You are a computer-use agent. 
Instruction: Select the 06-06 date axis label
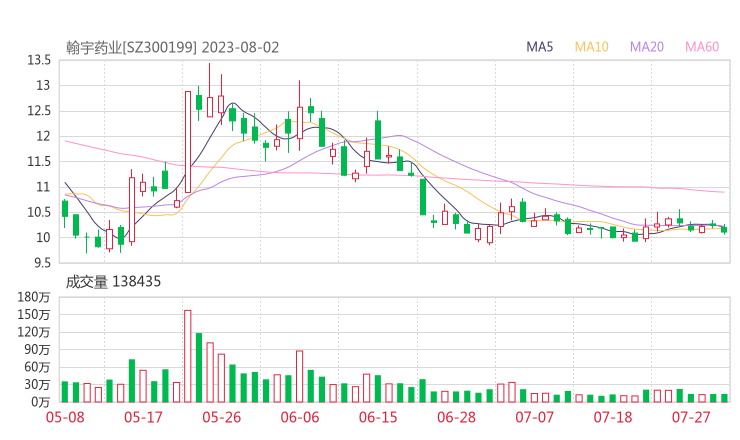300,417
